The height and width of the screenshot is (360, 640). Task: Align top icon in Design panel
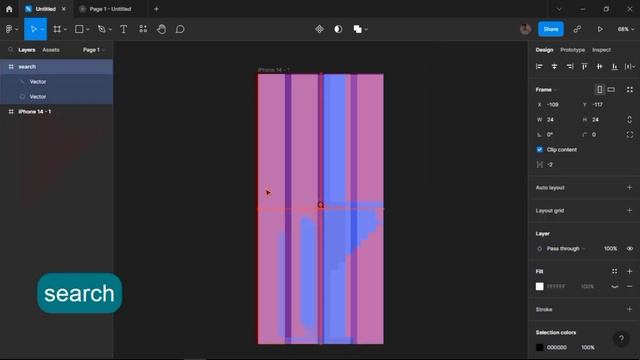click(x=584, y=66)
